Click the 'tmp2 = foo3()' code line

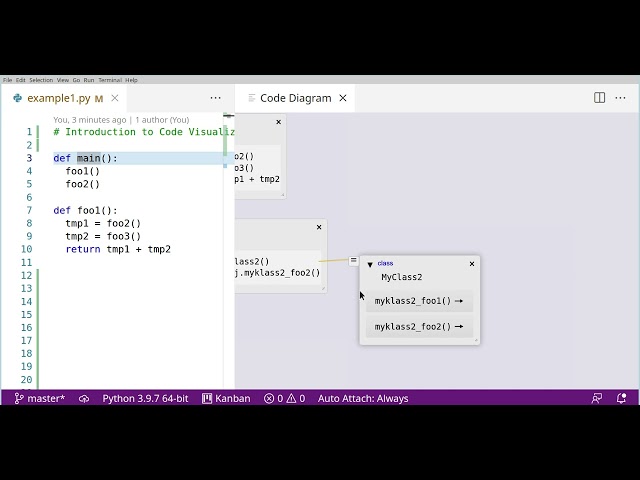tap(103, 236)
